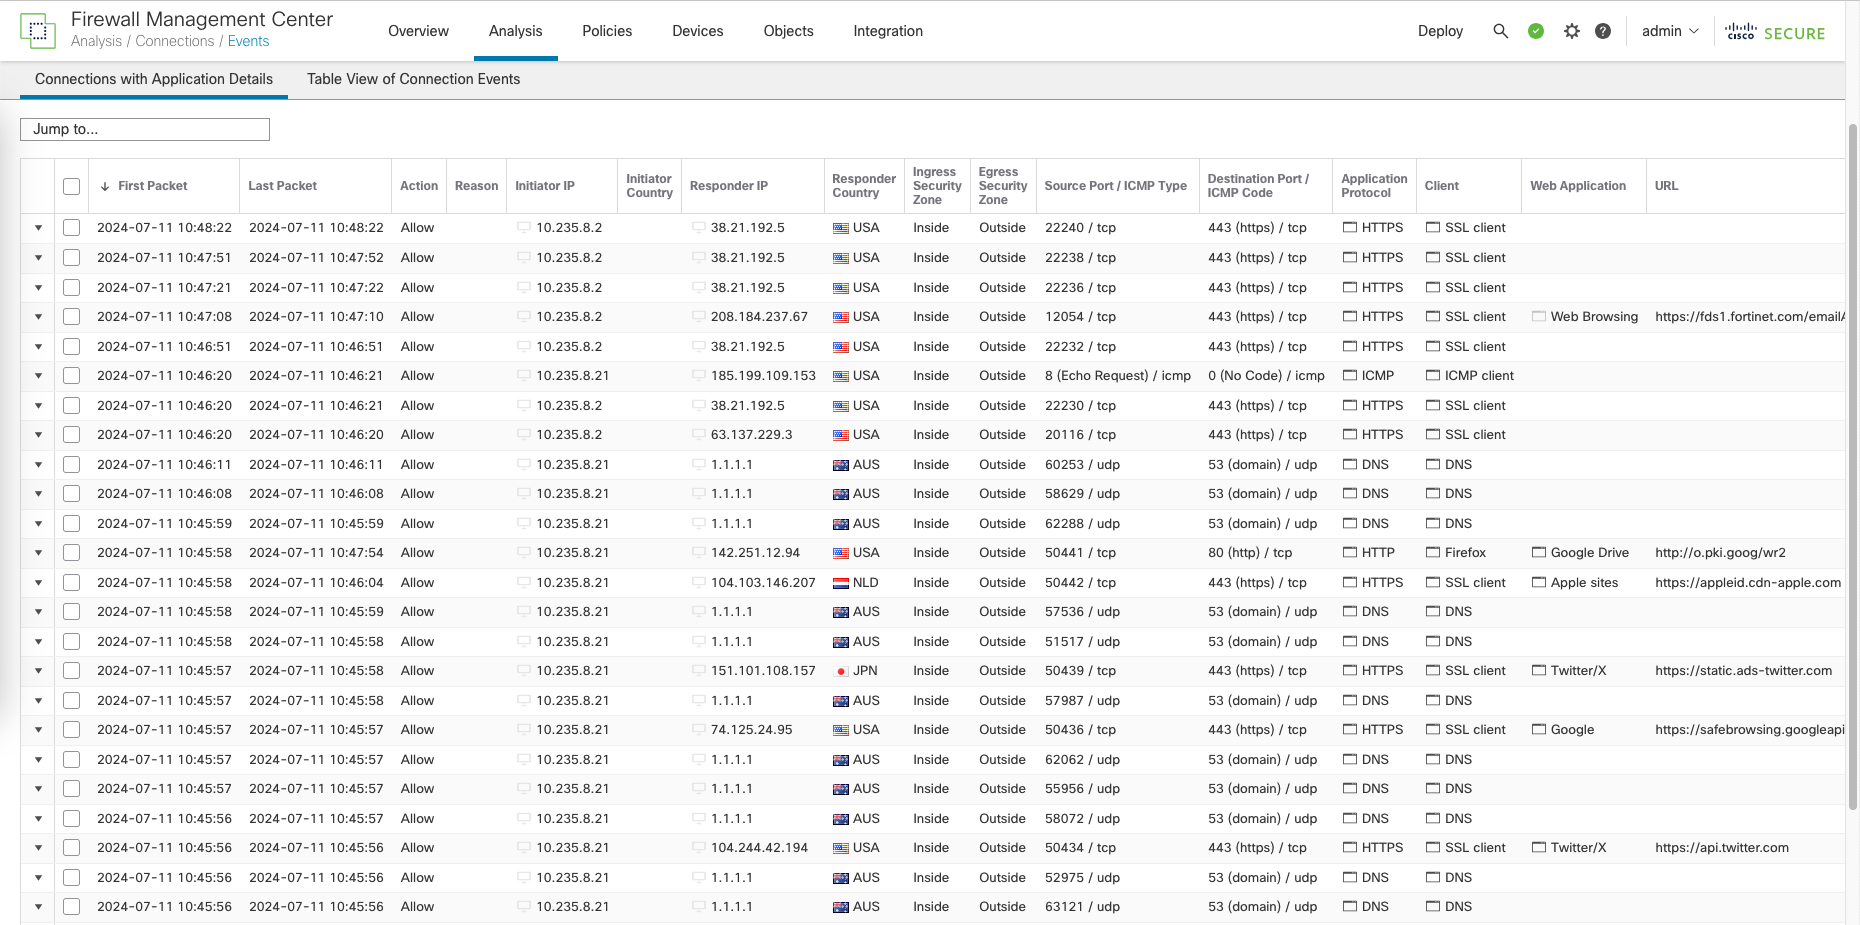Image resolution: width=1860 pixels, height=925 pixels.
Task: Click the Connections breadcrumb link
Action: [x=175, y=41]
